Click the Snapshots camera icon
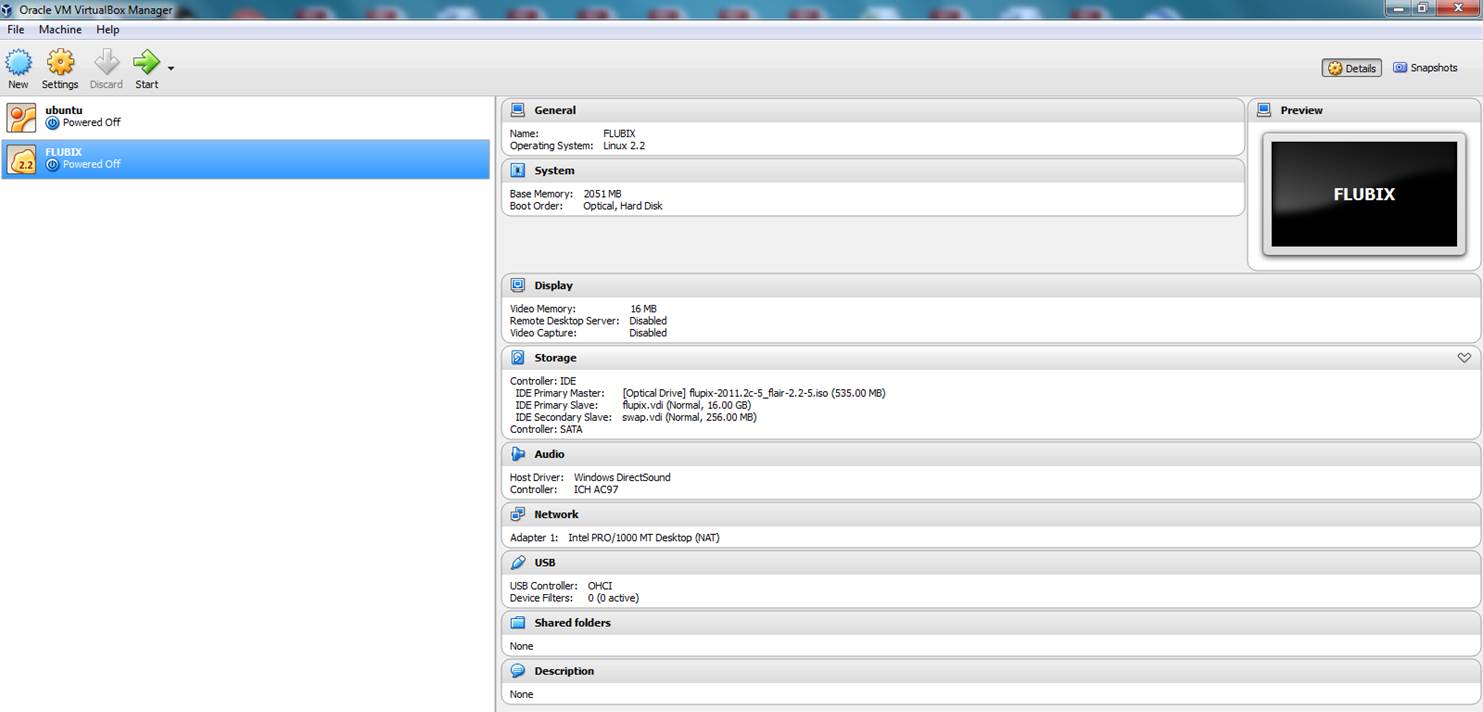This screenshot has width=1483, height=712. pyautogui.click(x=1400, y=68)
